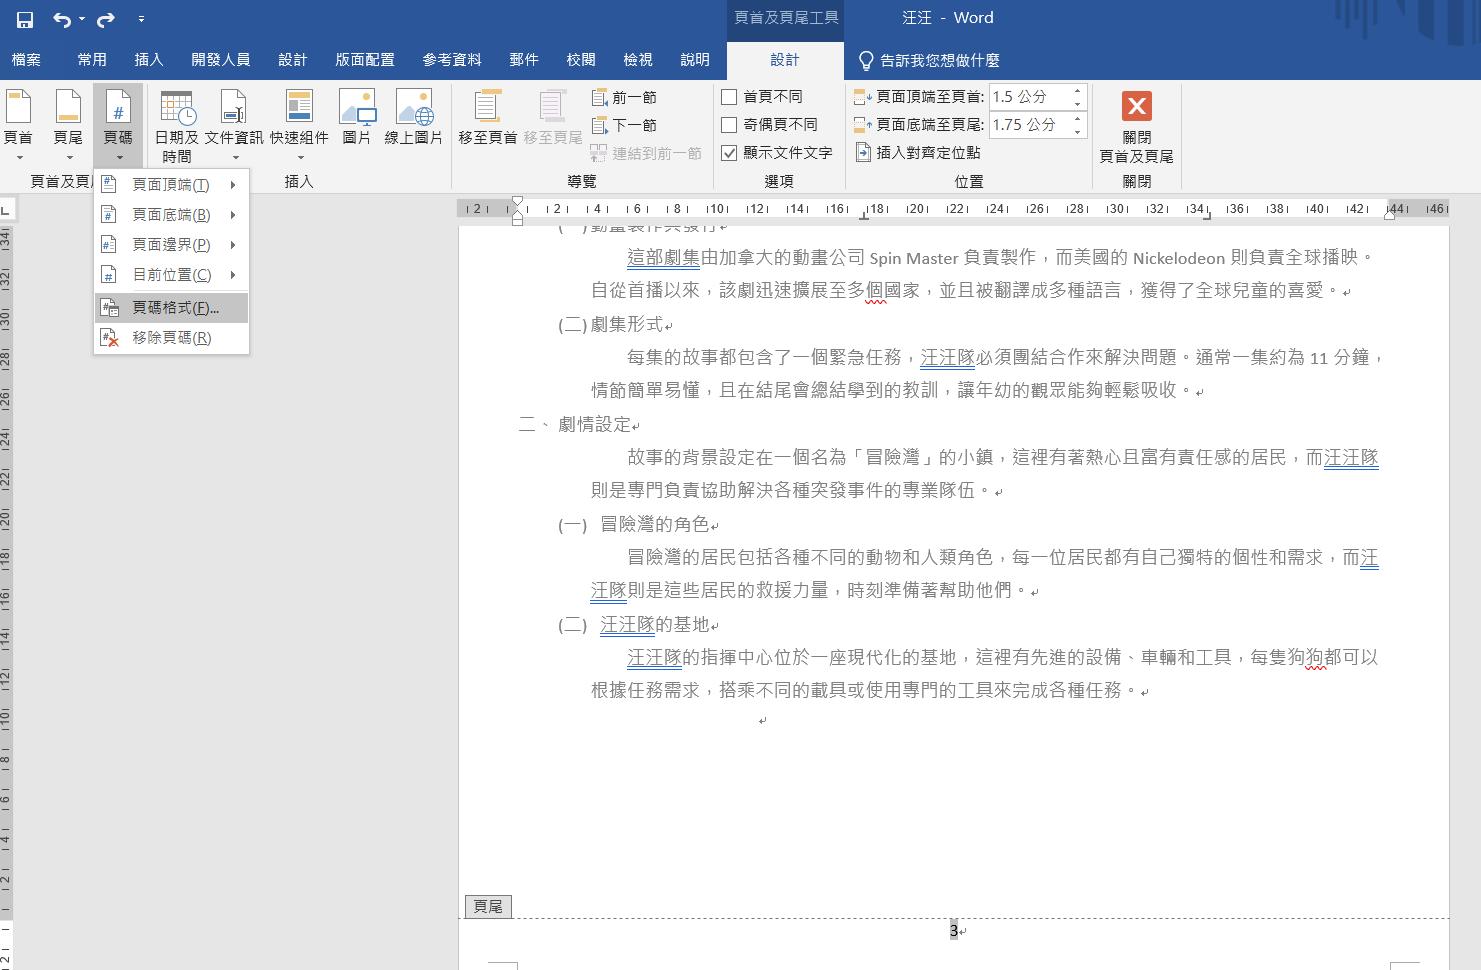1481x970 pixels.
Task: Open 文件資訊 document info
Action: coord(234,126)
